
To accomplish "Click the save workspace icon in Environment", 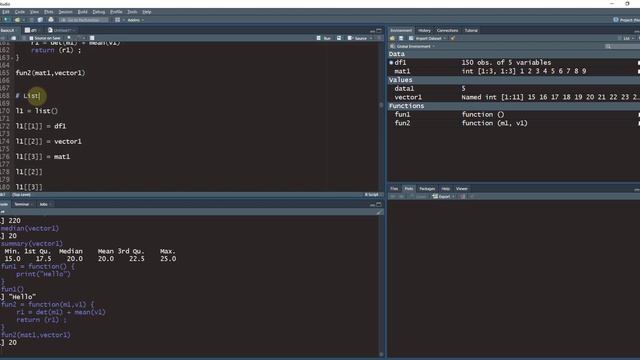I will pyautogui.click(x=401, y=38).
